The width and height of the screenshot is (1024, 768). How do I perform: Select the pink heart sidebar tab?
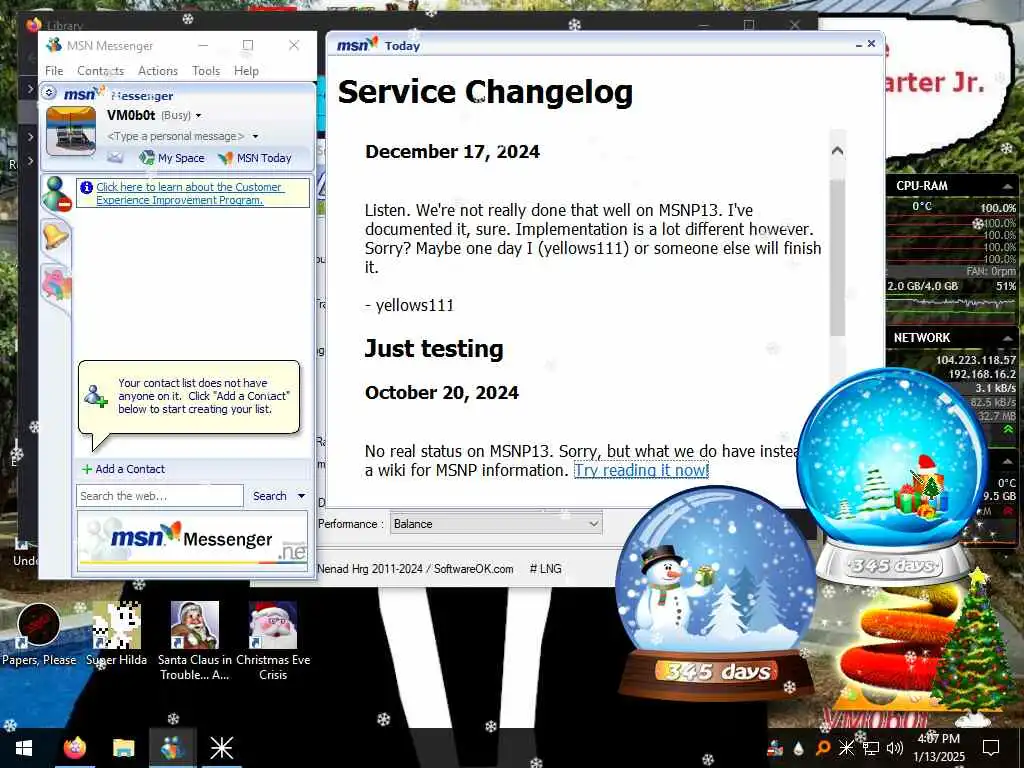[x=56, y=285]
